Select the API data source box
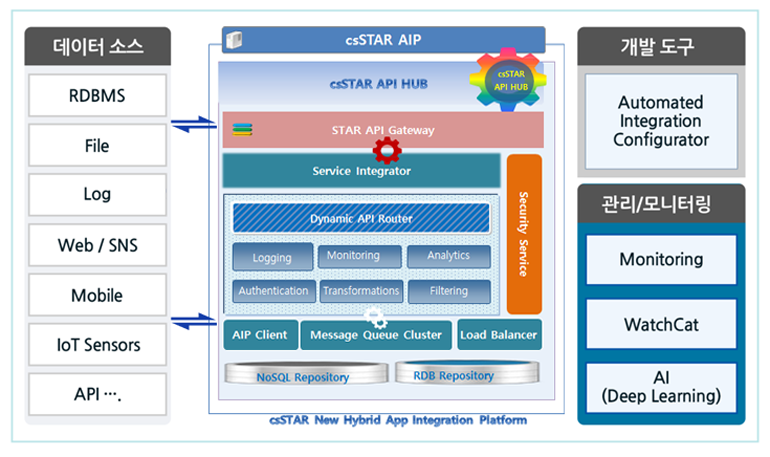770x457 pixels. pyautogui.click(x=97, y=394)
